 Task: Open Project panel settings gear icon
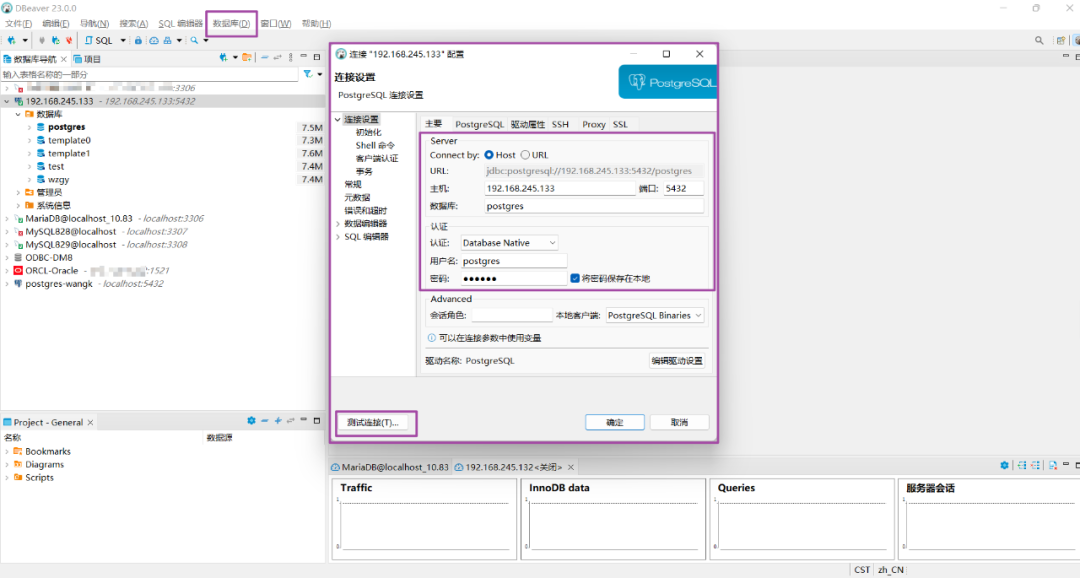point(251,420)
